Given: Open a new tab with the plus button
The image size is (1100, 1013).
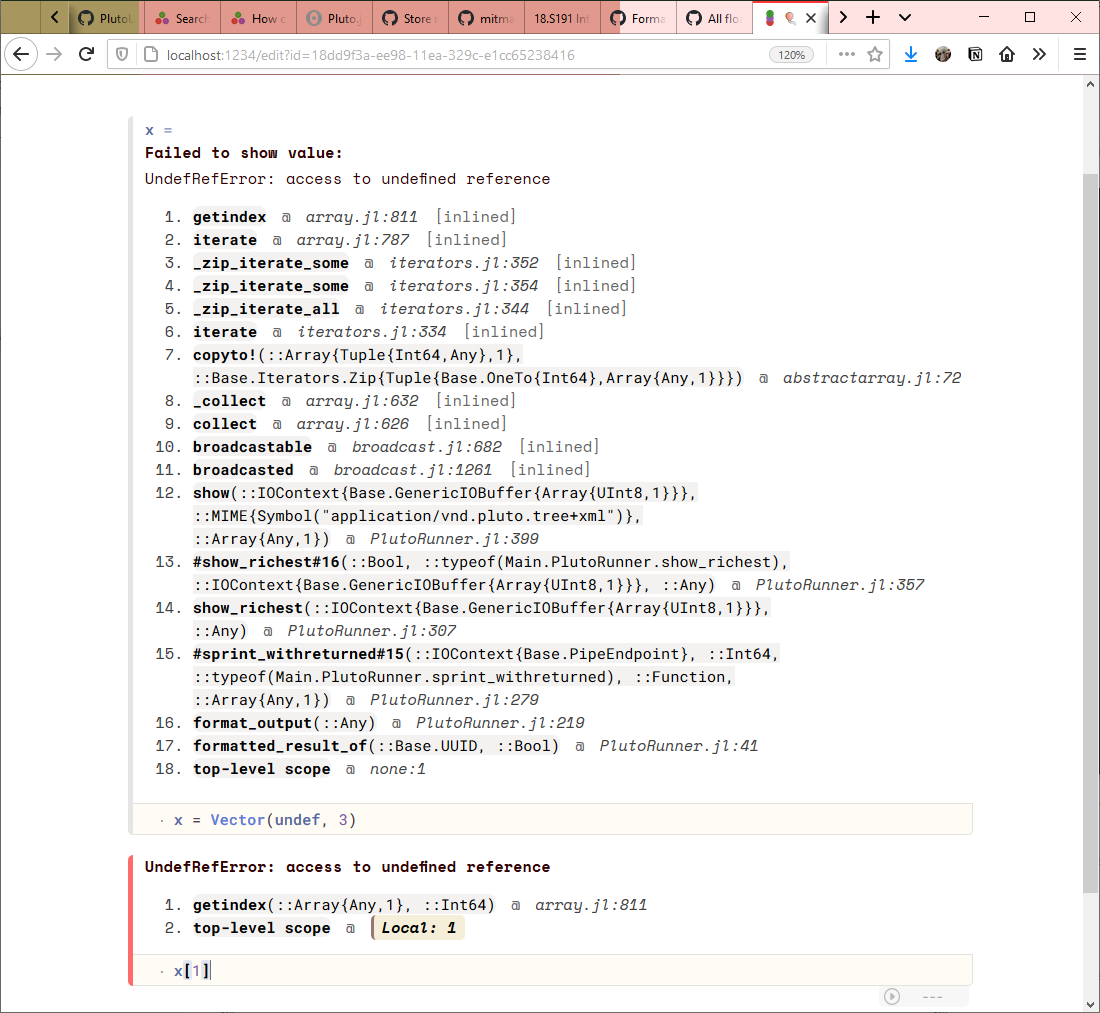Looking at the screenshot, I should point(873,18).
